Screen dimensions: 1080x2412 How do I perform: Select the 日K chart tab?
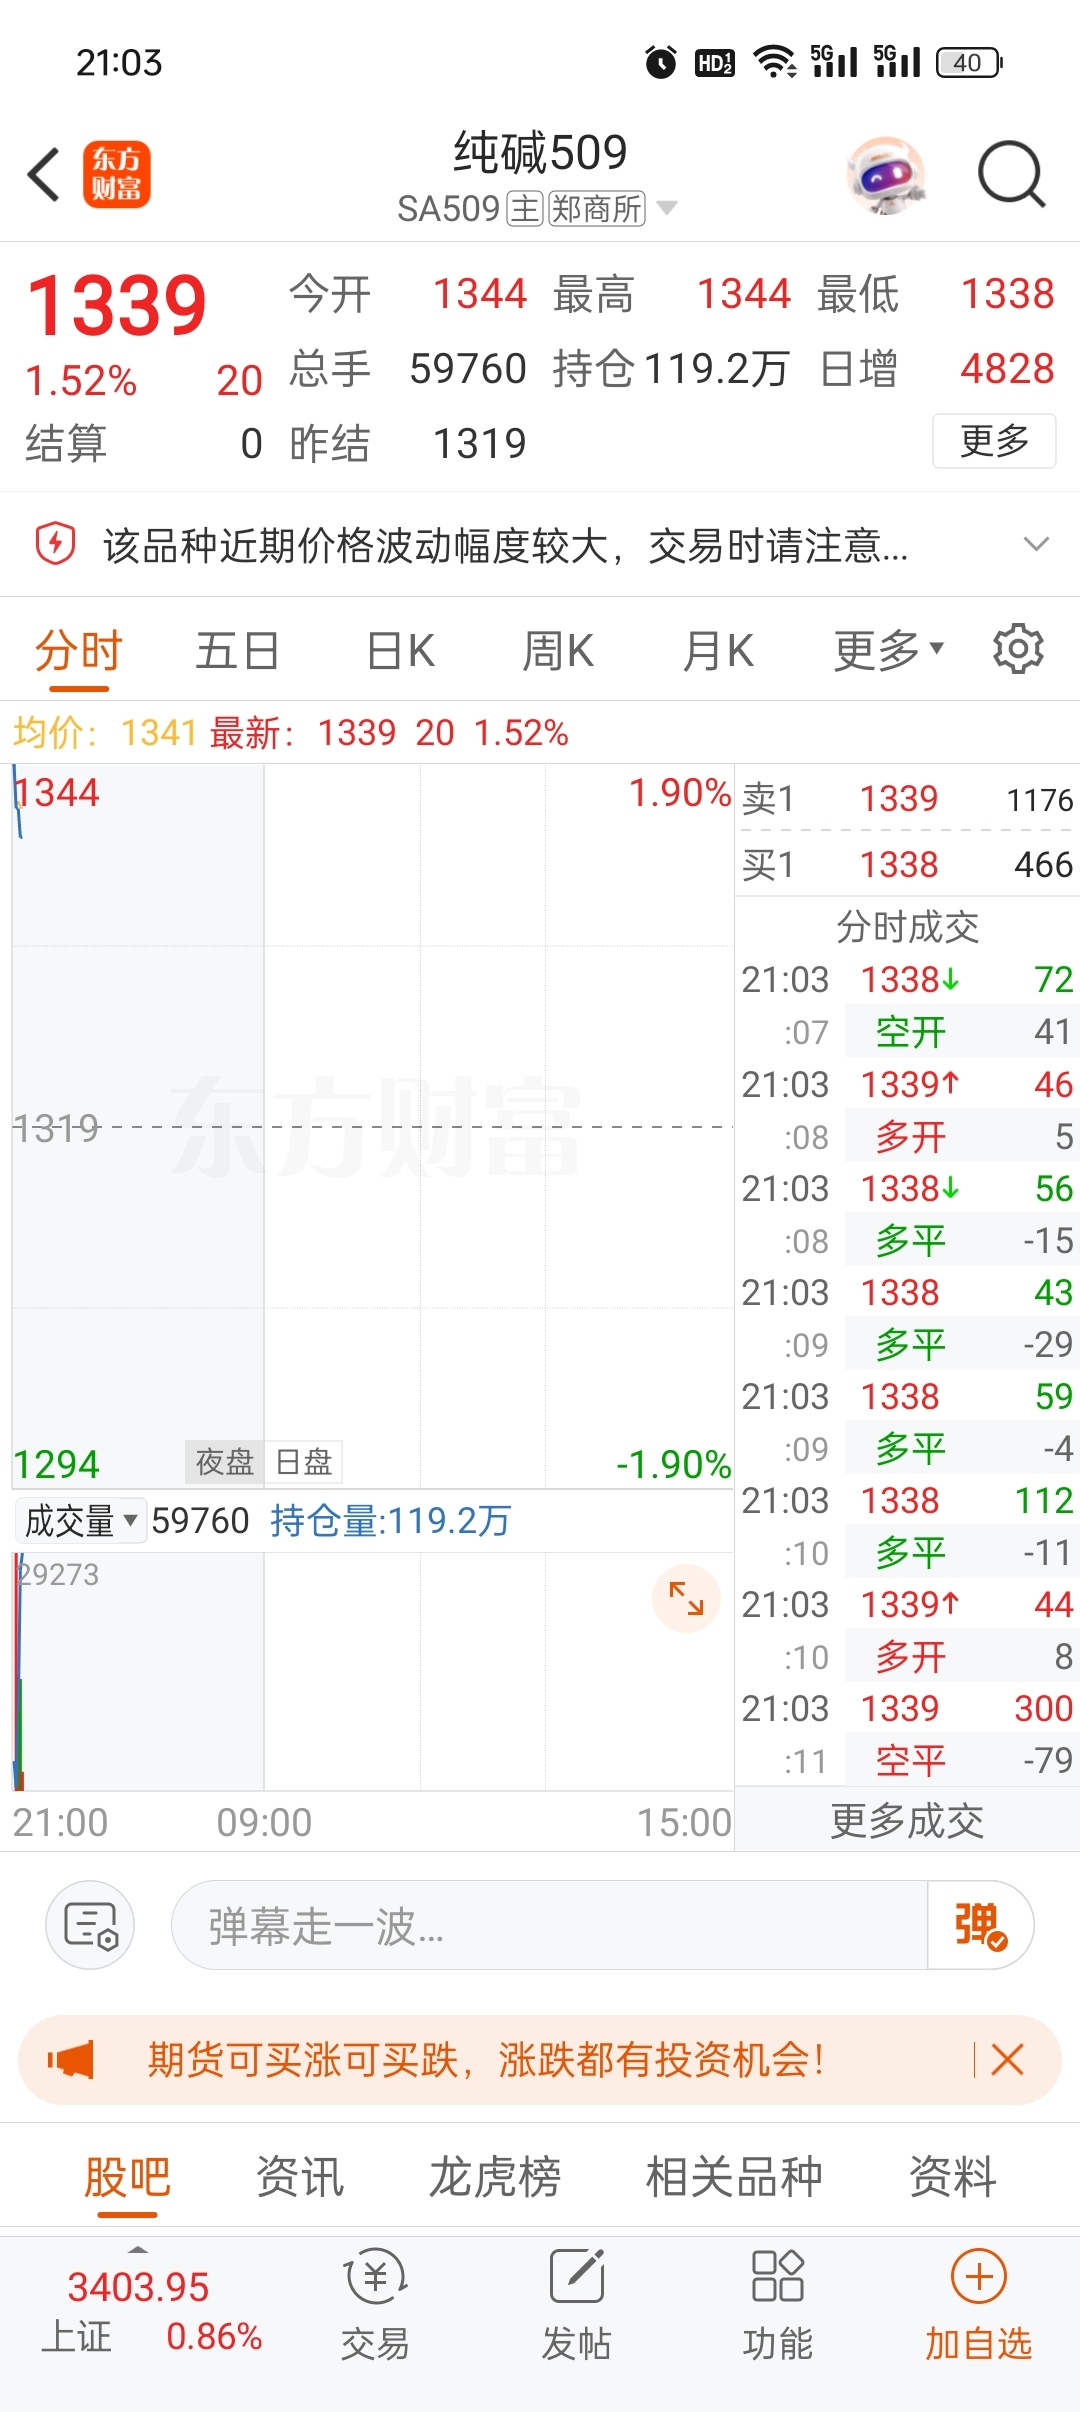(x=400, y=651)
